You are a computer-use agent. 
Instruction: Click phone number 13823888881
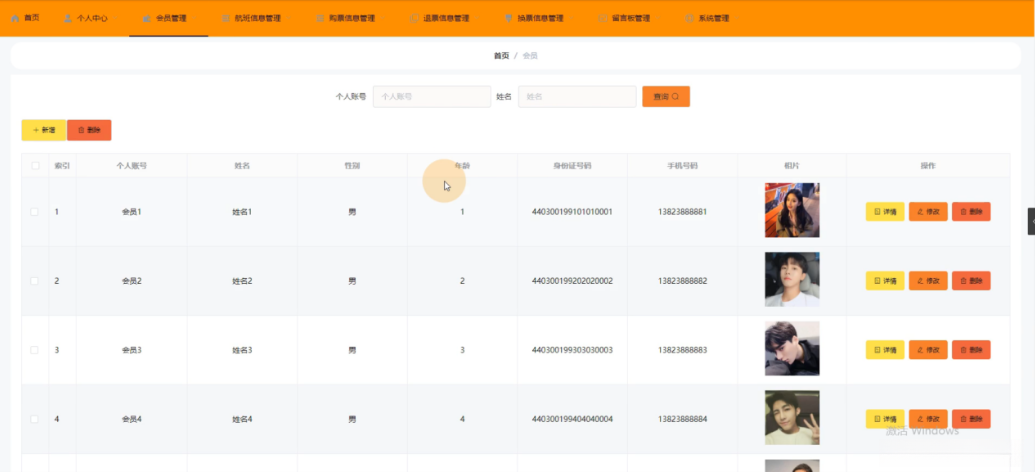(683, 212)
